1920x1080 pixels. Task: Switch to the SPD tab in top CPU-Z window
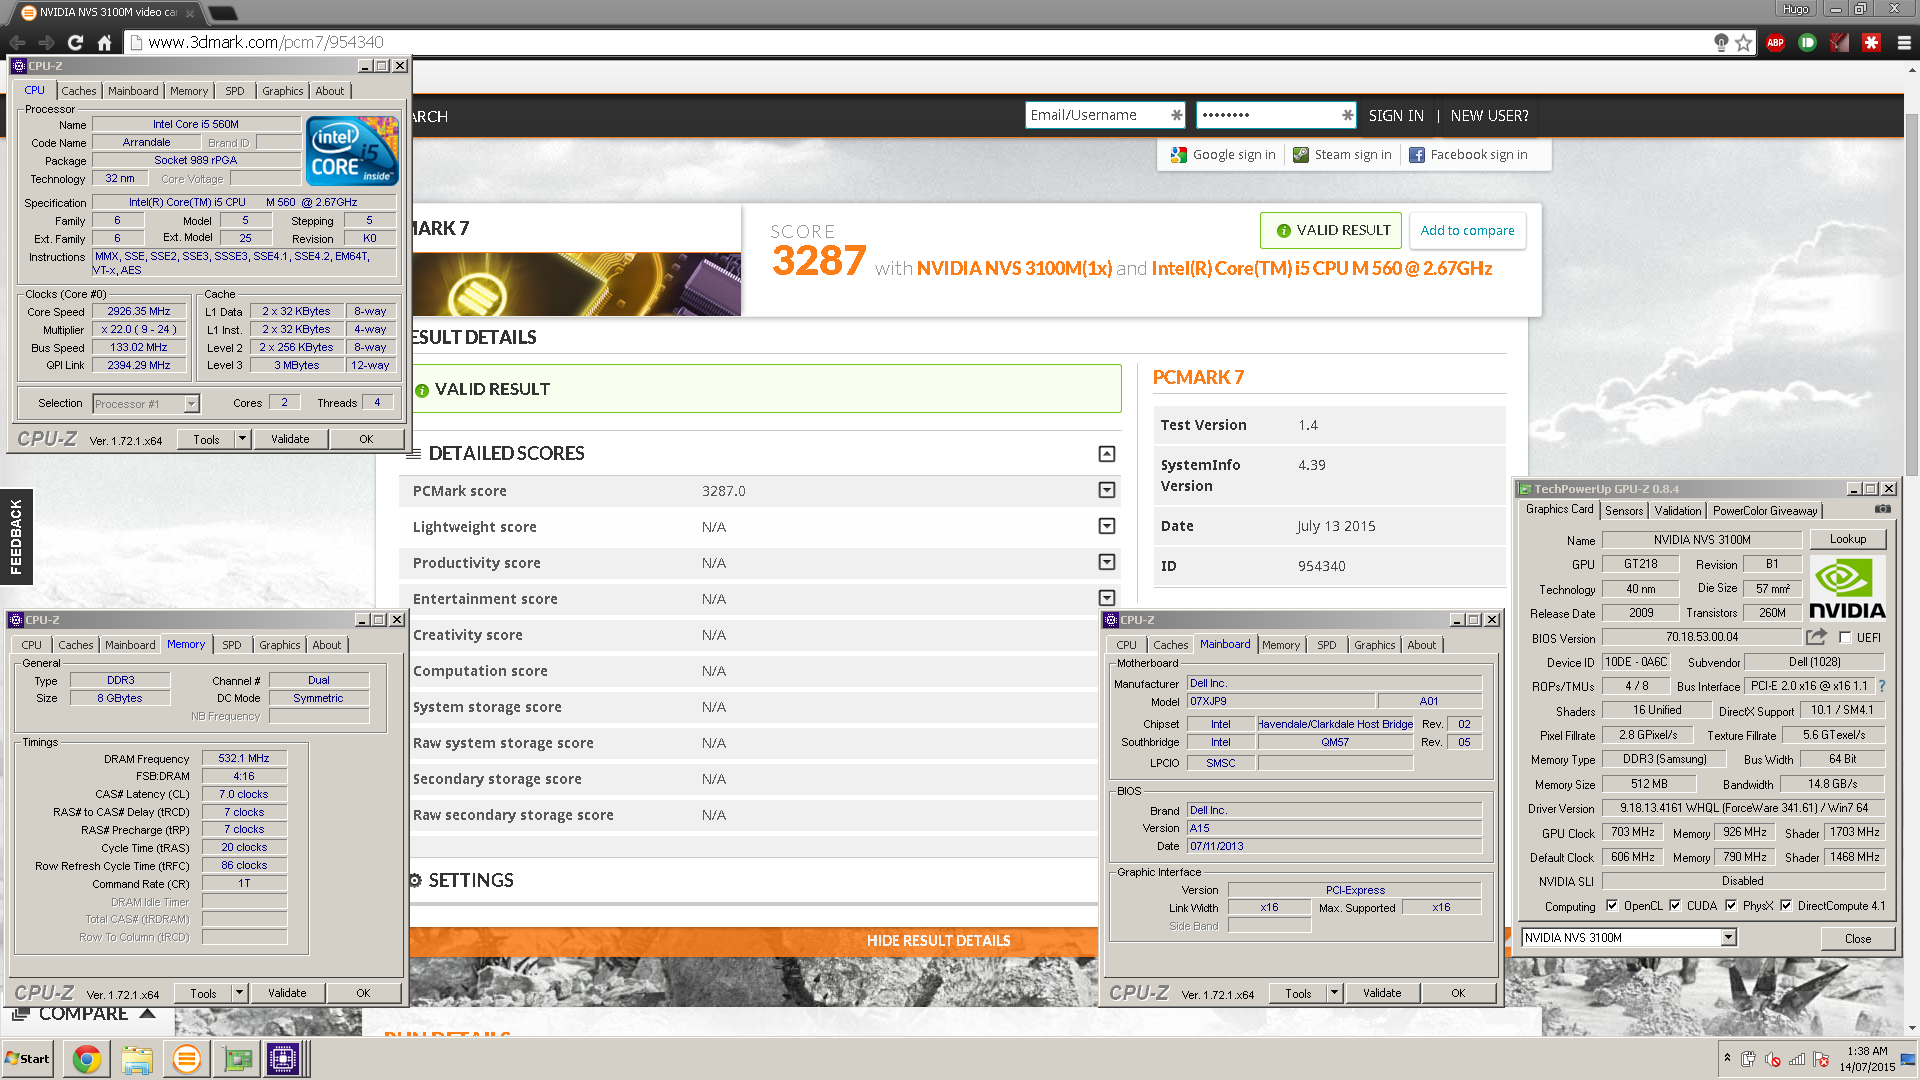pyautogui.click(x=235, y=91)
